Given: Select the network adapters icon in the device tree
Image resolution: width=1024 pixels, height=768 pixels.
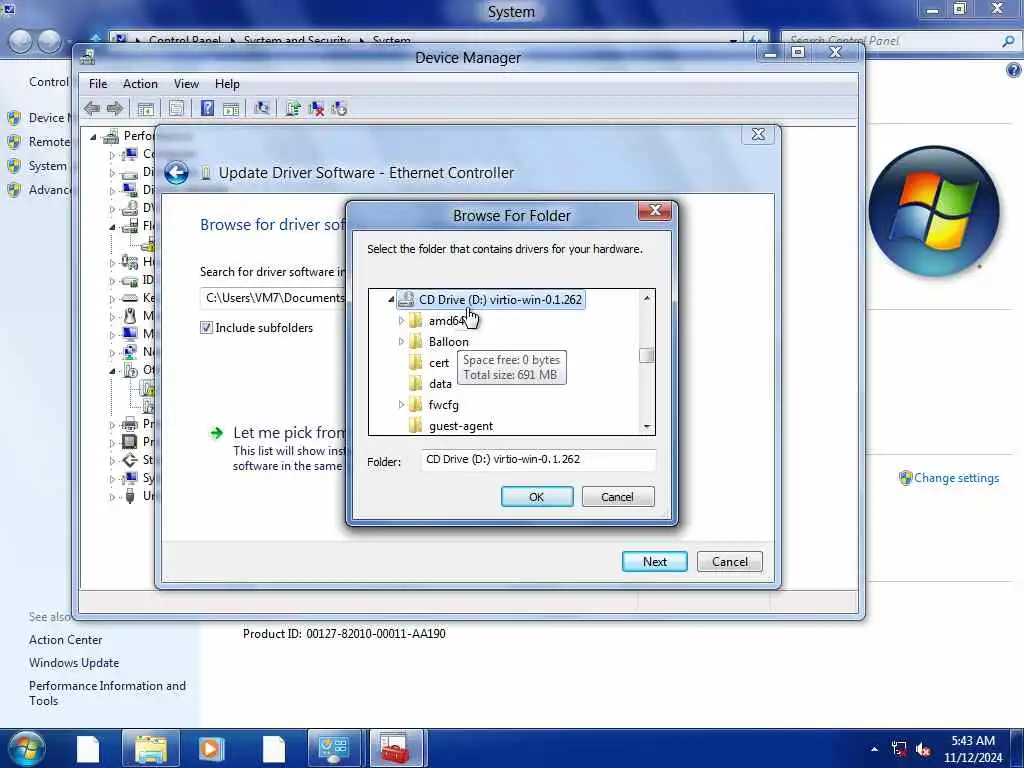Looking at the screenshot, I should pos(130,352).
